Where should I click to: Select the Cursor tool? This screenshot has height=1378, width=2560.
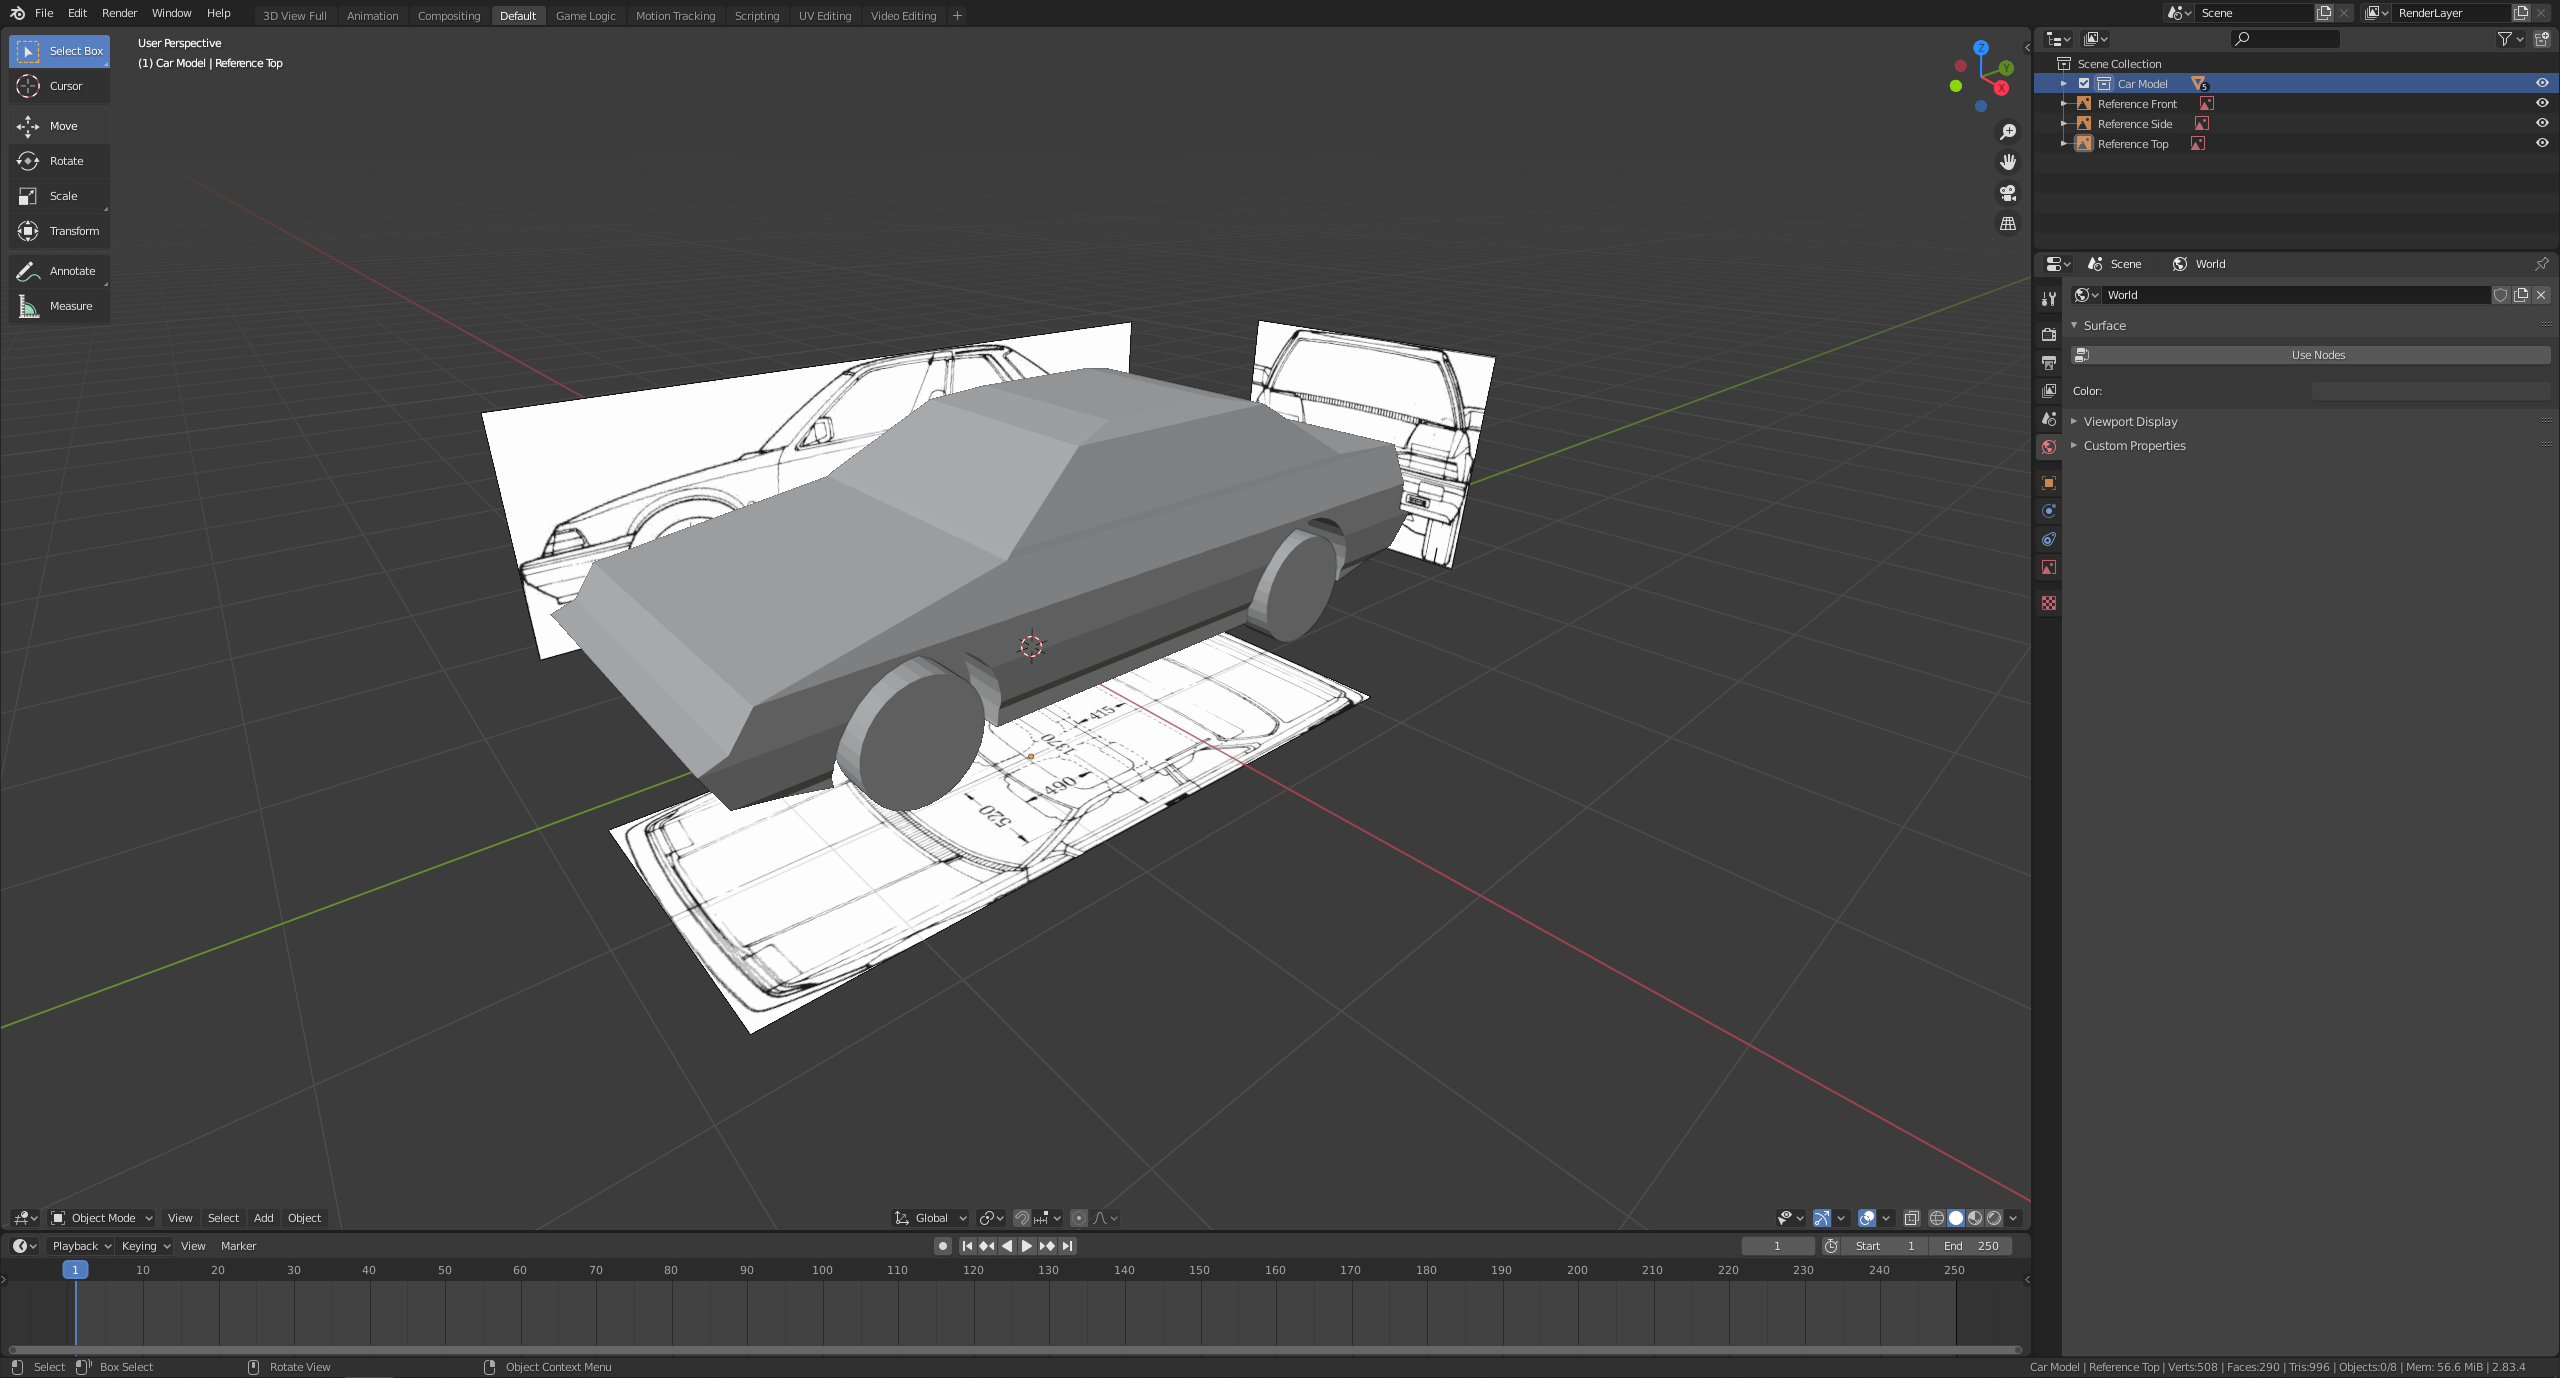[59, 86]
